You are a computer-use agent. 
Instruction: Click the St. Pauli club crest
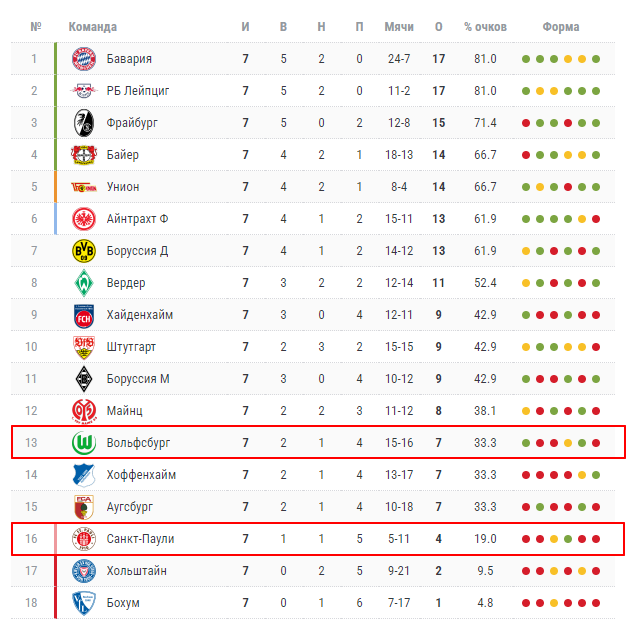coord(83,539)
